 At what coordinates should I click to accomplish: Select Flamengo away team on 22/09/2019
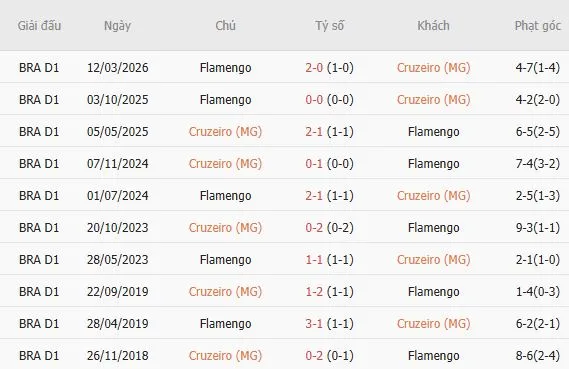coord(434,292)
